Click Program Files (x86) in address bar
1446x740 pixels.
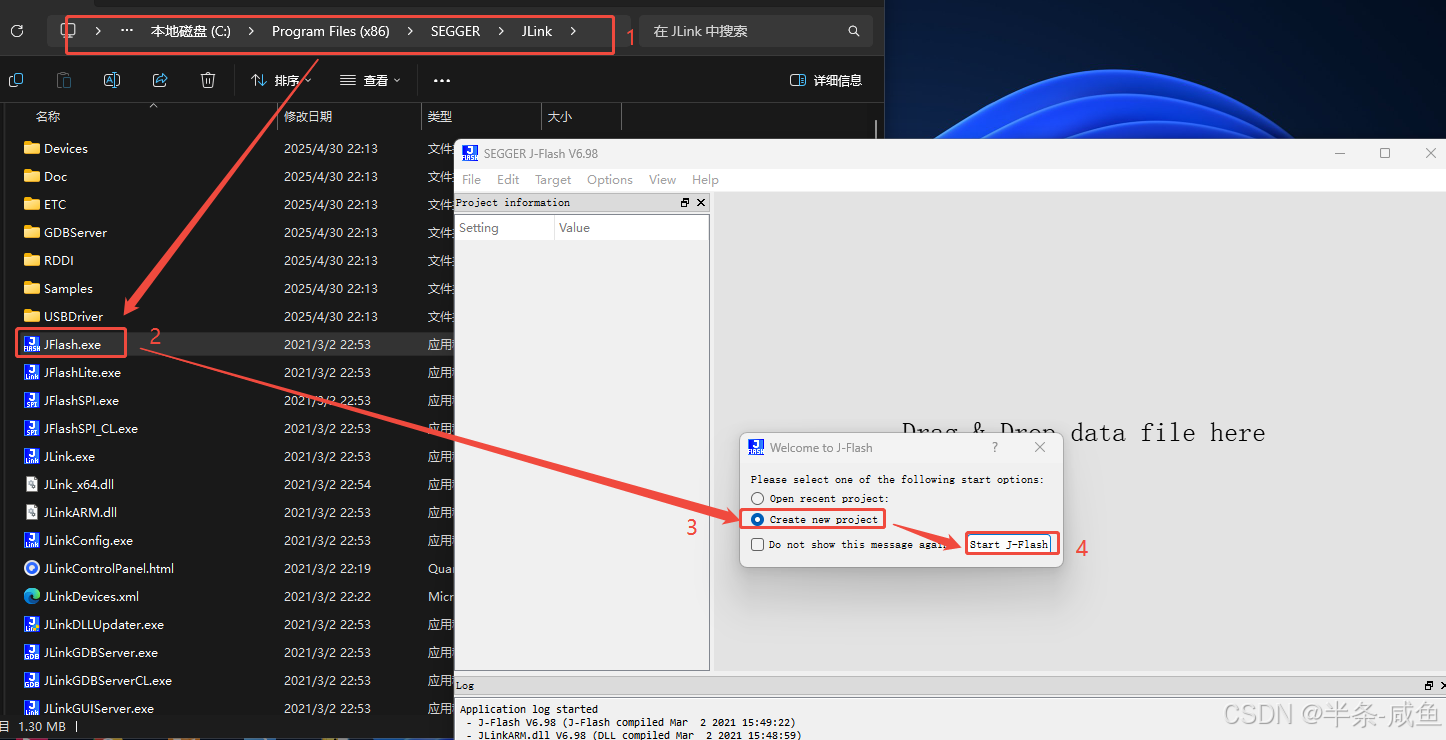point(331,31)
